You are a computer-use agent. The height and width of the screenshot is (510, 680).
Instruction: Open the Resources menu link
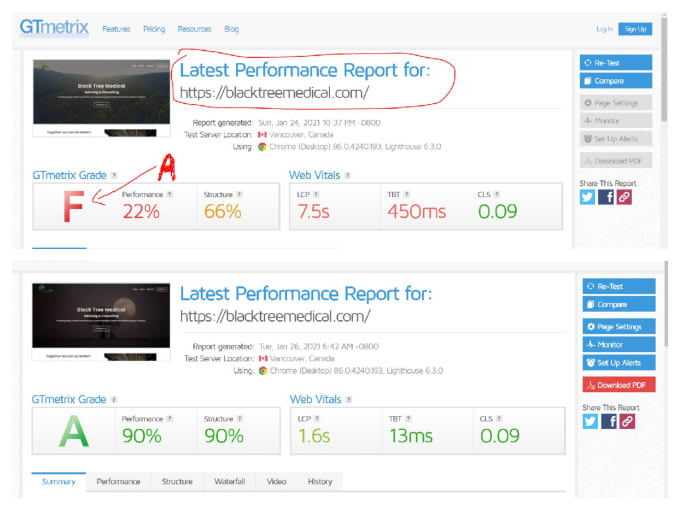click(x=194, y=29)
